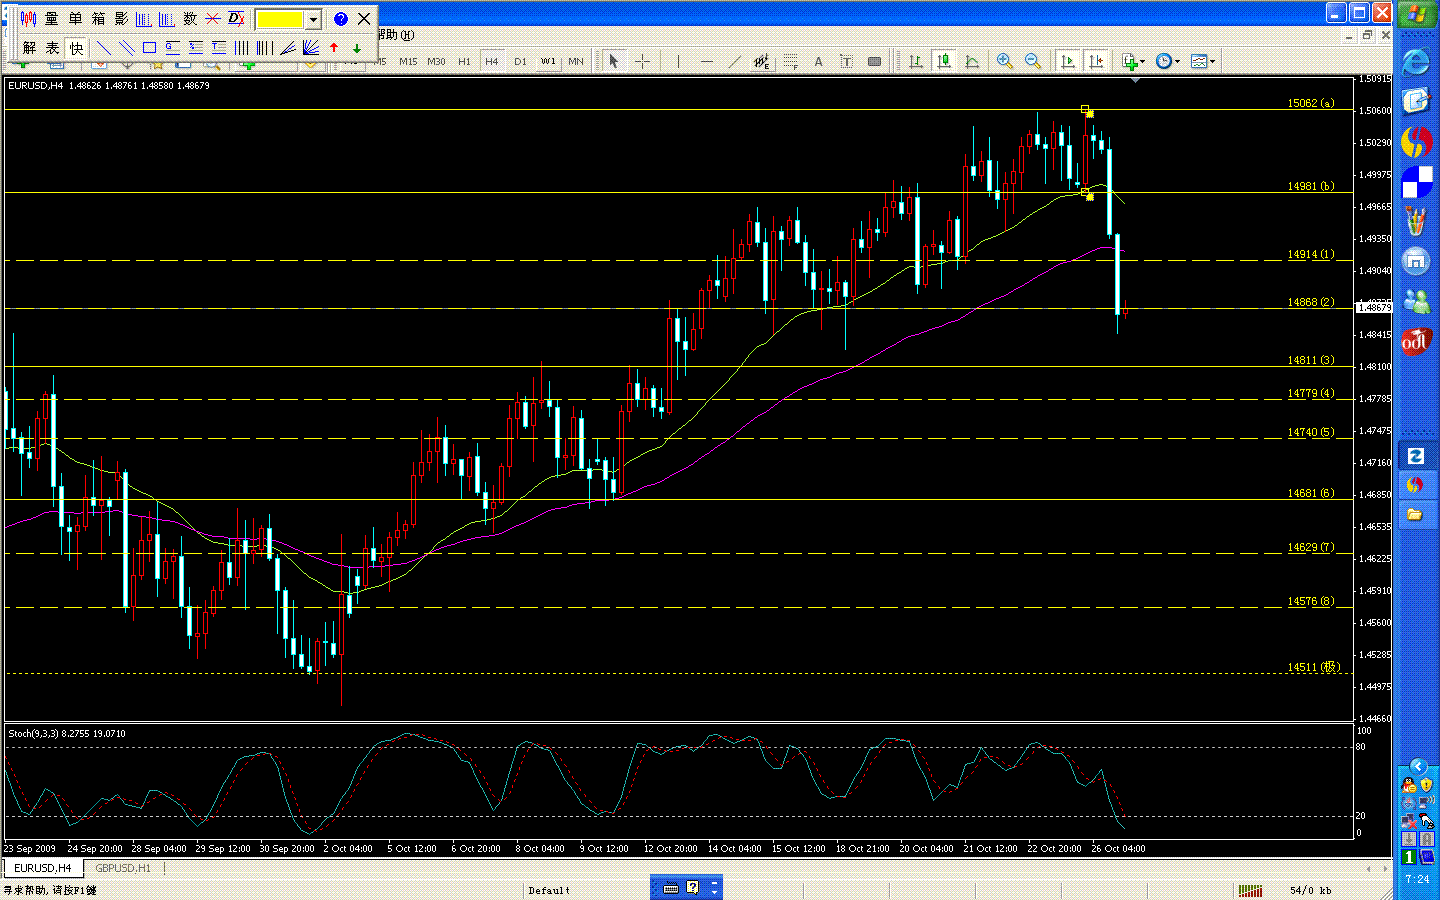
Task: Click the 15062 (a) level label
Action: tap(1310, 103)
